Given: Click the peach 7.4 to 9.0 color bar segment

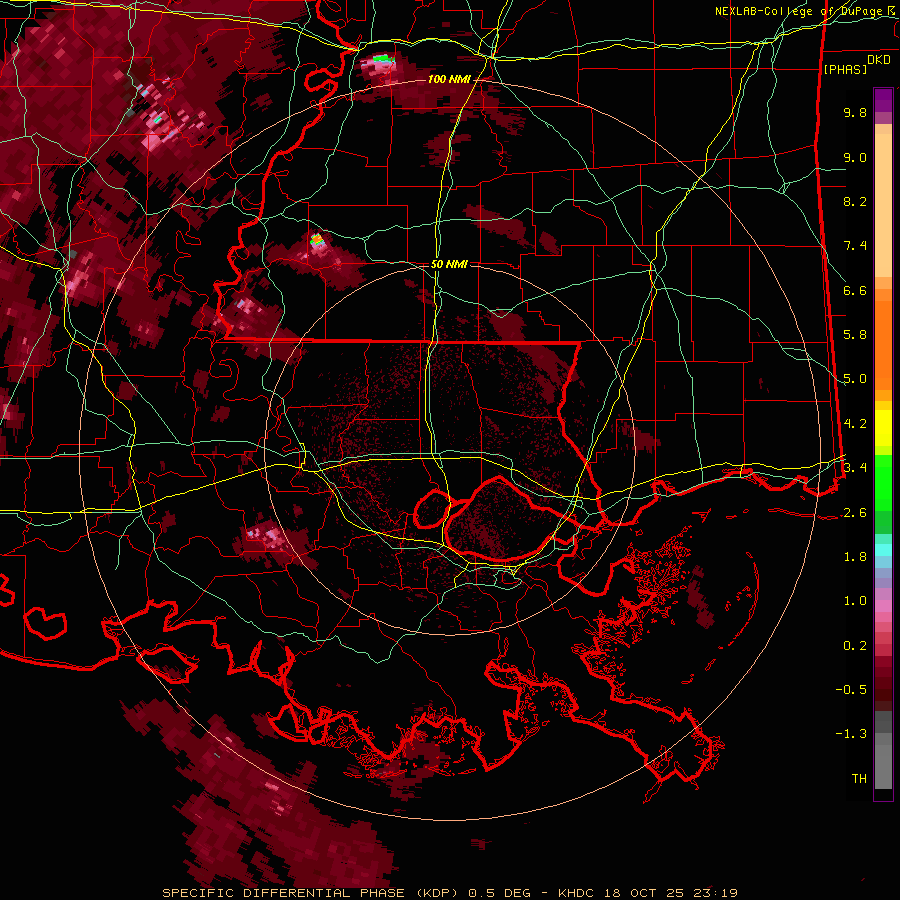Looking at the screenshot, I should 883,205.
